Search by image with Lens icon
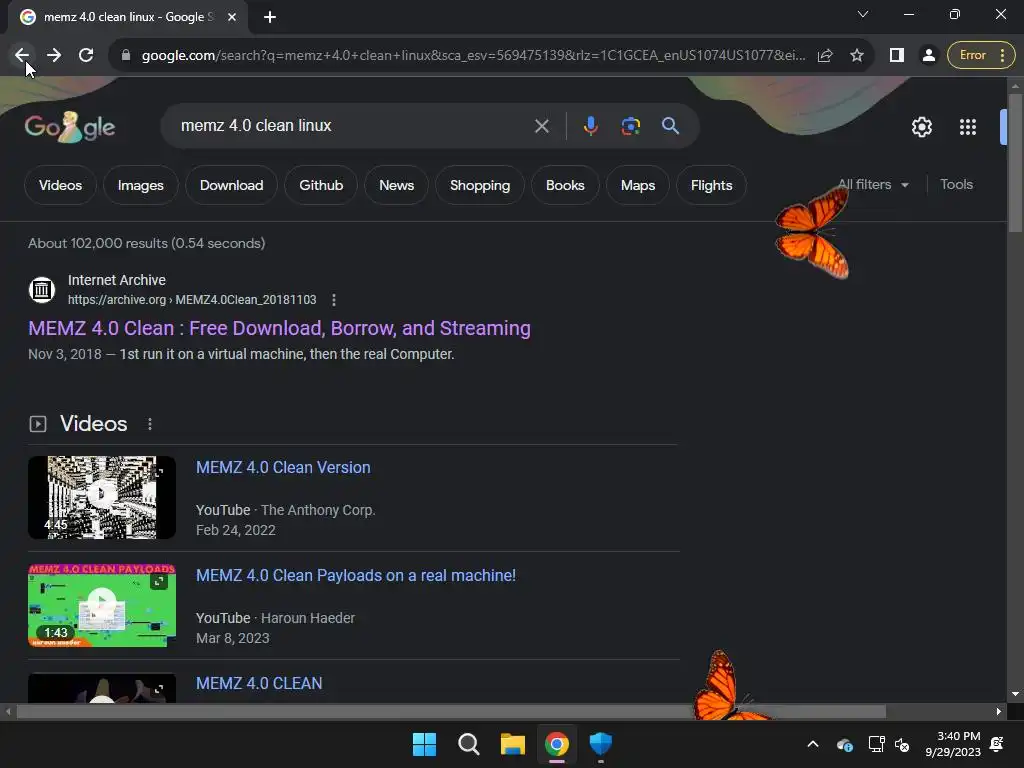This screenshot has width=1024, height=768. (x=630, y=126)
